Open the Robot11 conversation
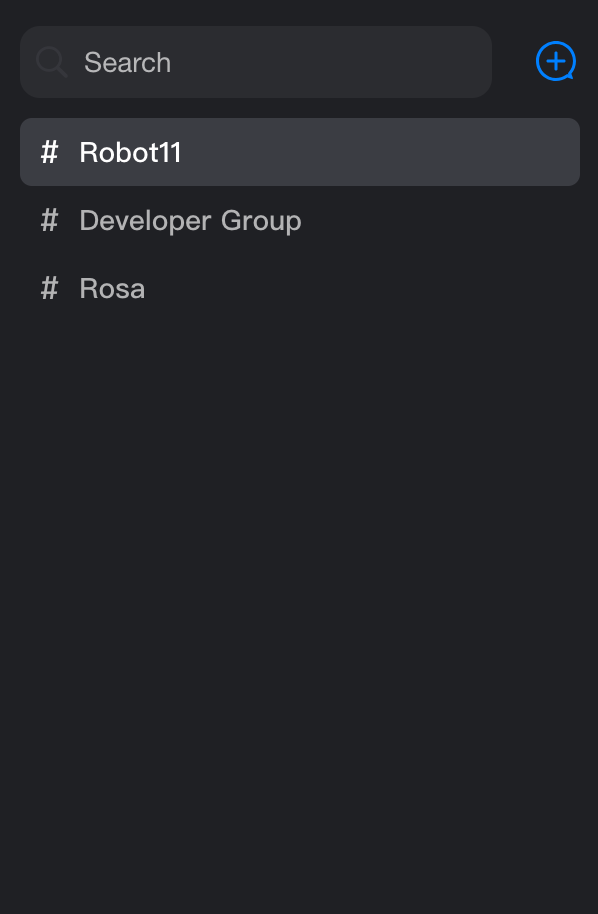The width and height of the screenshot is (598, 914). click(300, 152)
